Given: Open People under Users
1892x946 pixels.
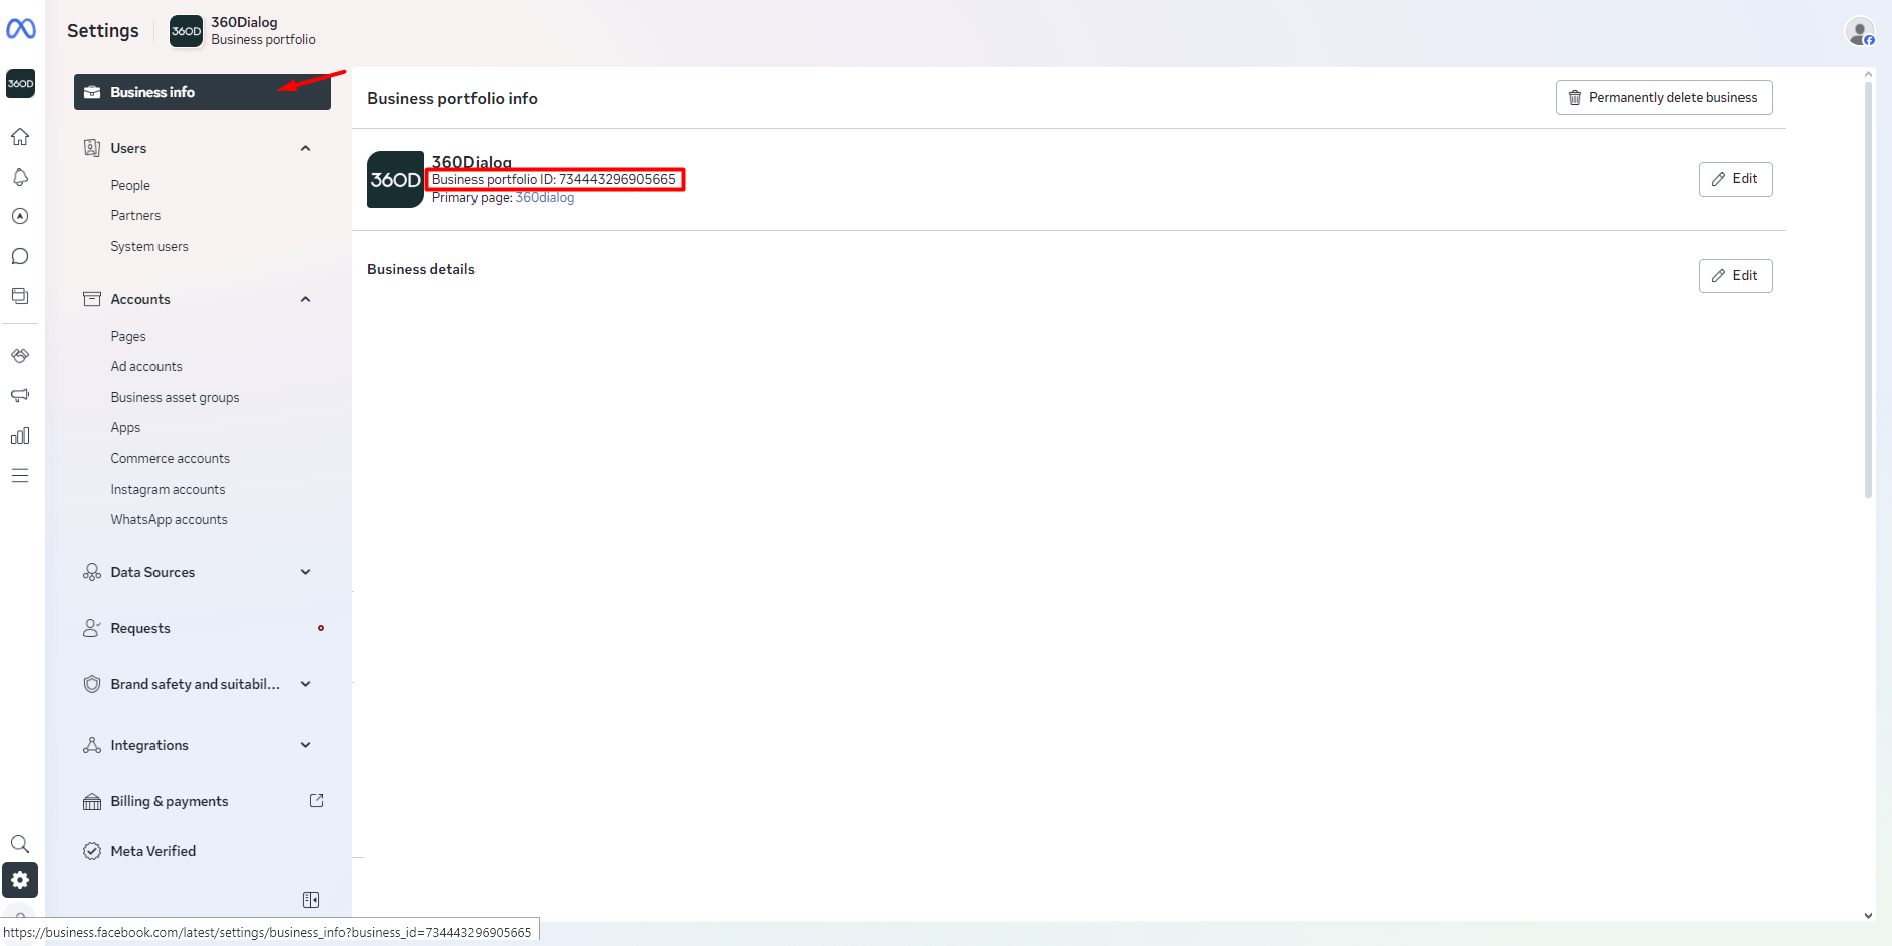Looking at the screenshot, I should pyautogui.click(x=130, y=185).
